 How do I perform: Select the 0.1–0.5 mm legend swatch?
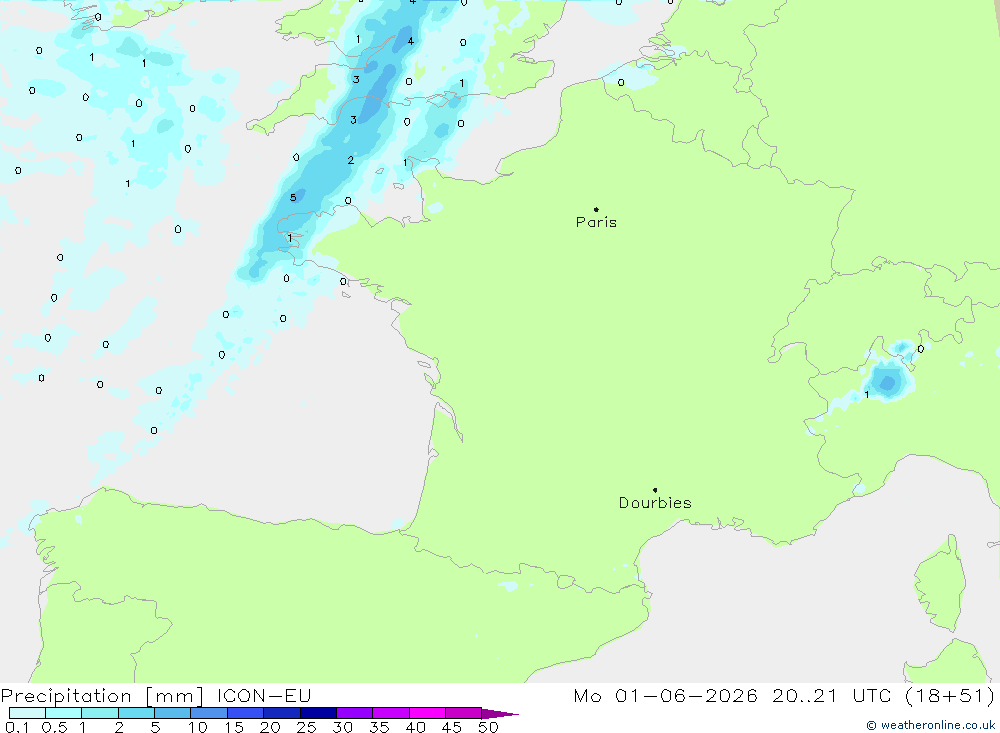click(x=27, y=713)
